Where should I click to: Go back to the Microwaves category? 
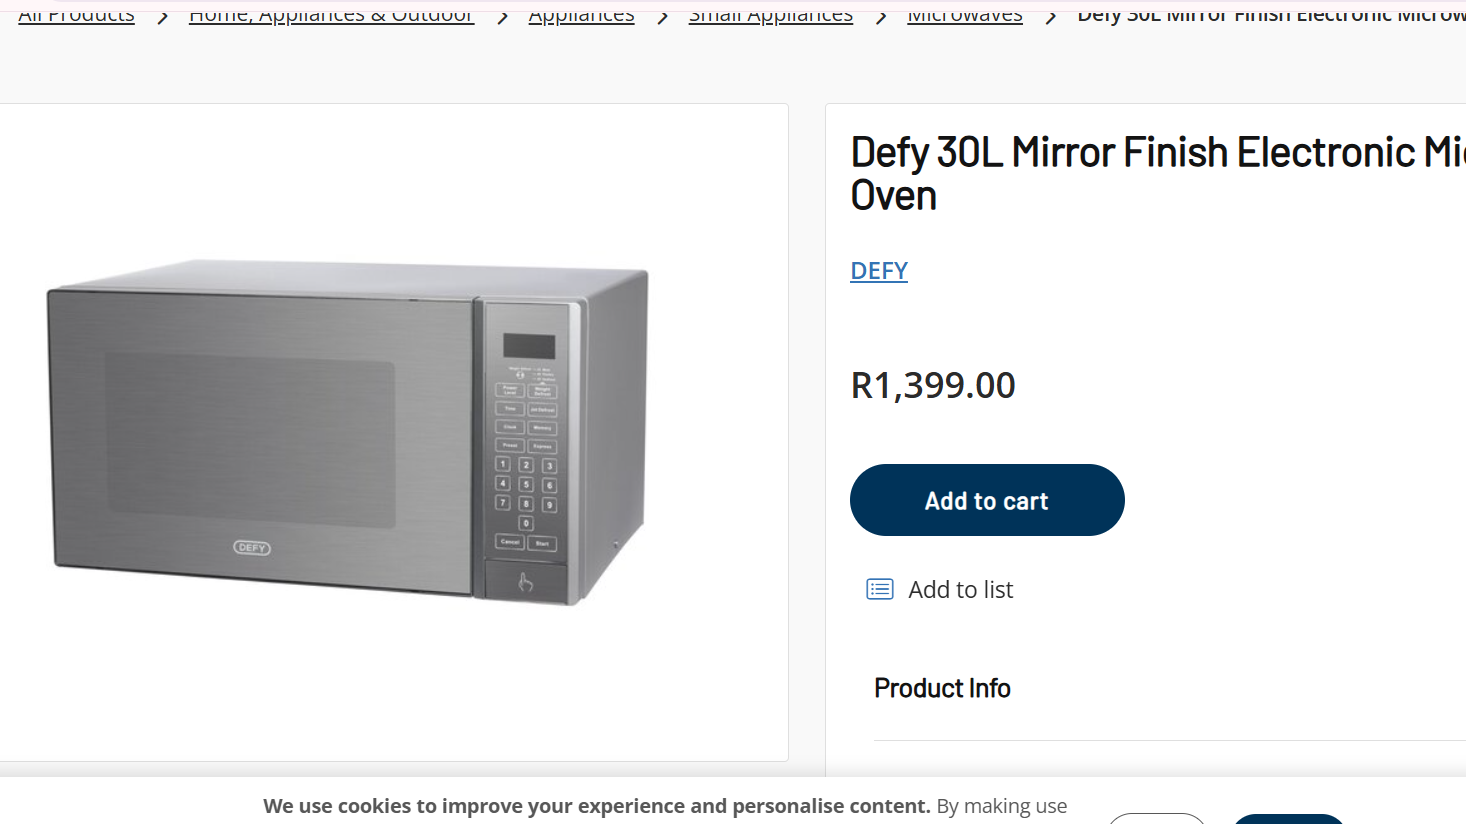pos(964,15)
